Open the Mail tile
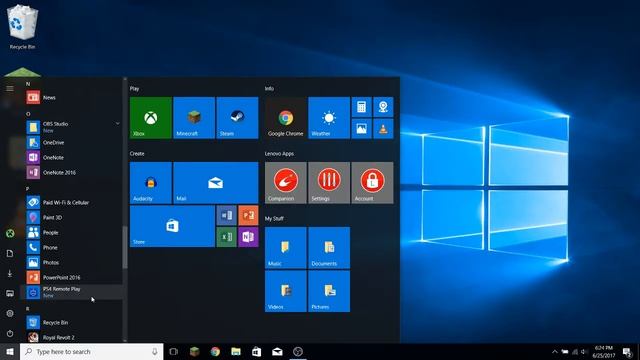 tap(216, 182)
